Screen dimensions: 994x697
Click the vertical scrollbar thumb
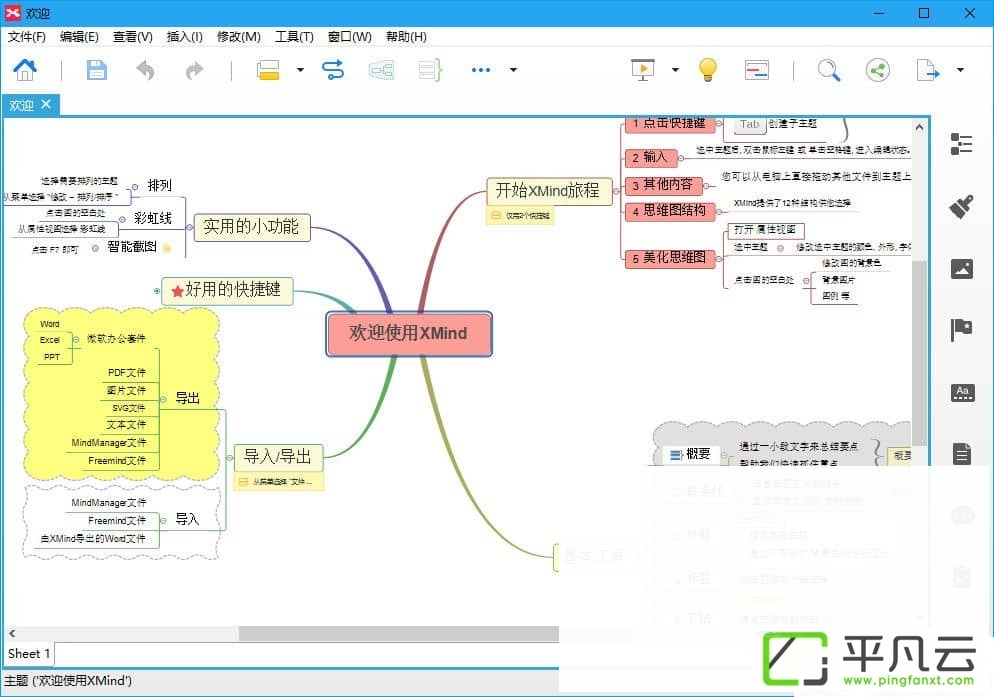pyautogui.click(x=919, y=352)
